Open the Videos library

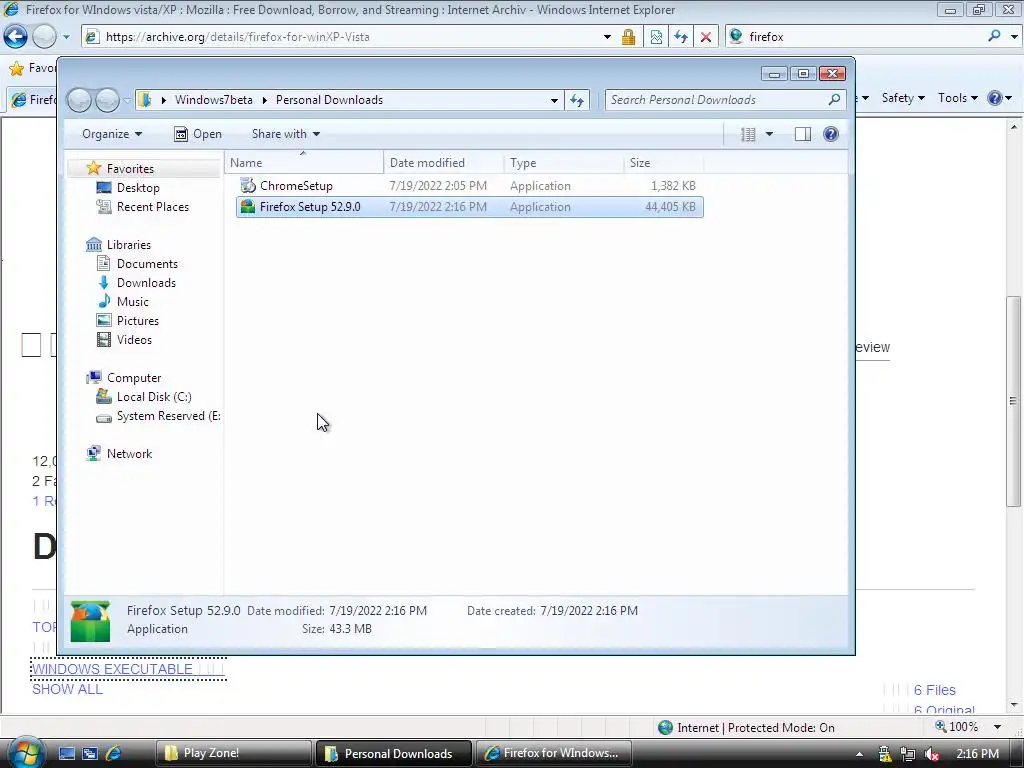(x=124, y=340)
